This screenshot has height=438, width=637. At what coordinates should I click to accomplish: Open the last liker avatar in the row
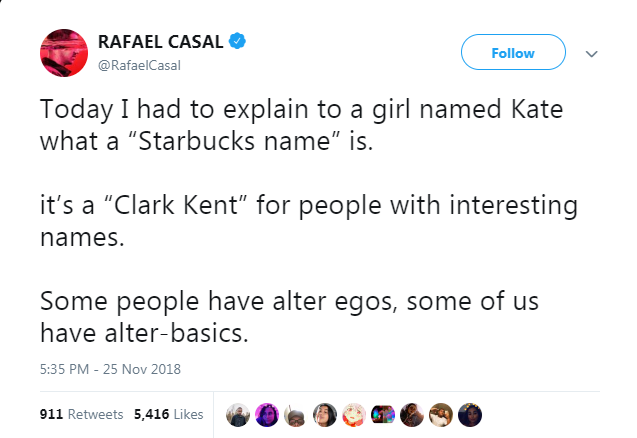click(x=471, y=413)
